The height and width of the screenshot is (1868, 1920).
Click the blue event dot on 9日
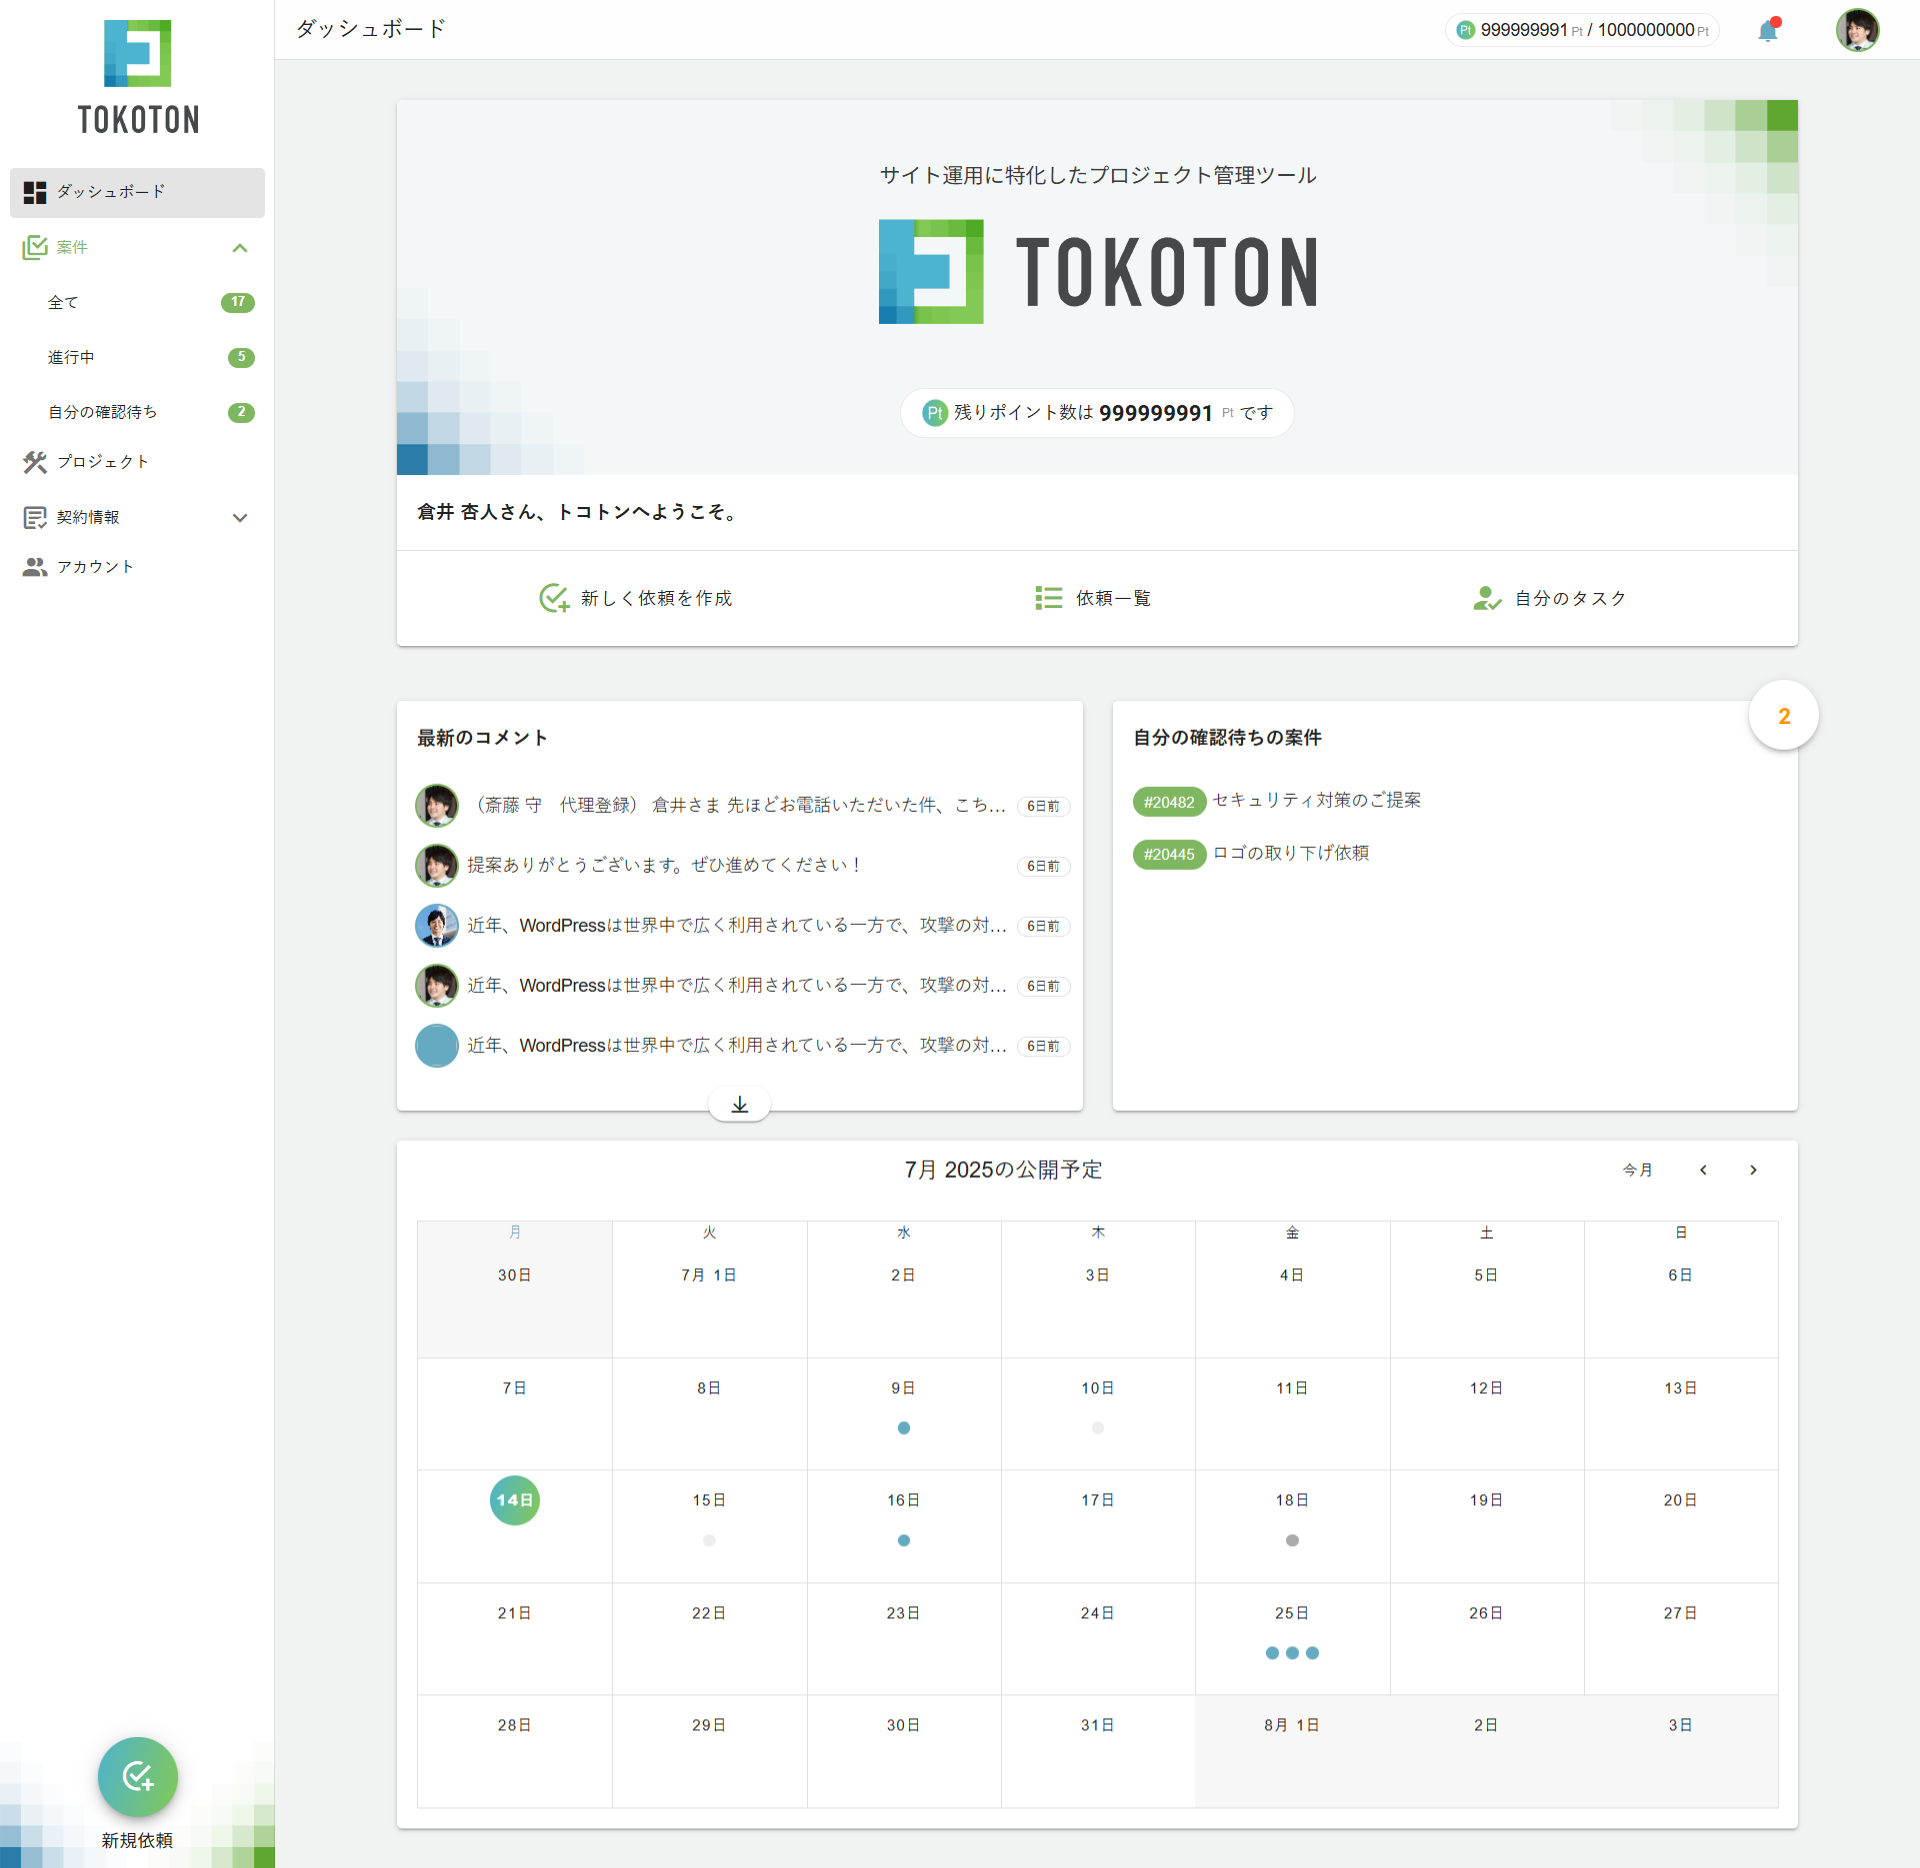(x=904, y=1428)
